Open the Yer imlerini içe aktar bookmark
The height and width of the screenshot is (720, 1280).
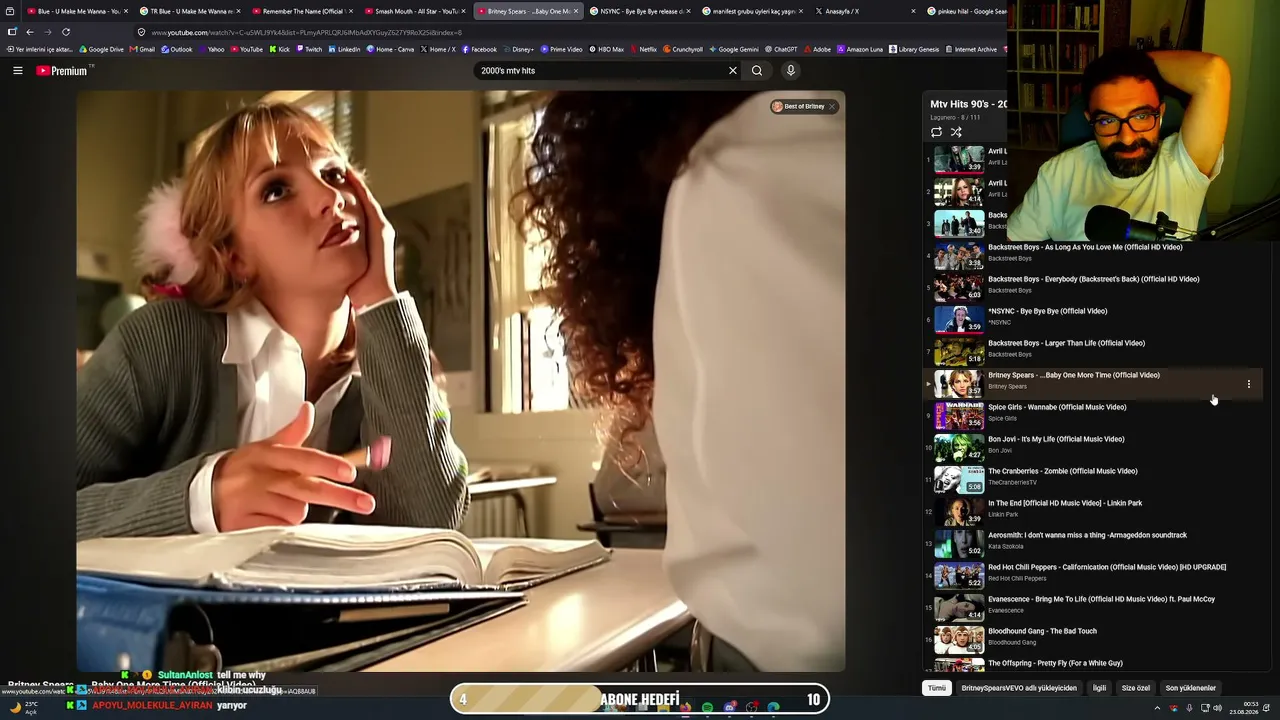click(40, 49)
